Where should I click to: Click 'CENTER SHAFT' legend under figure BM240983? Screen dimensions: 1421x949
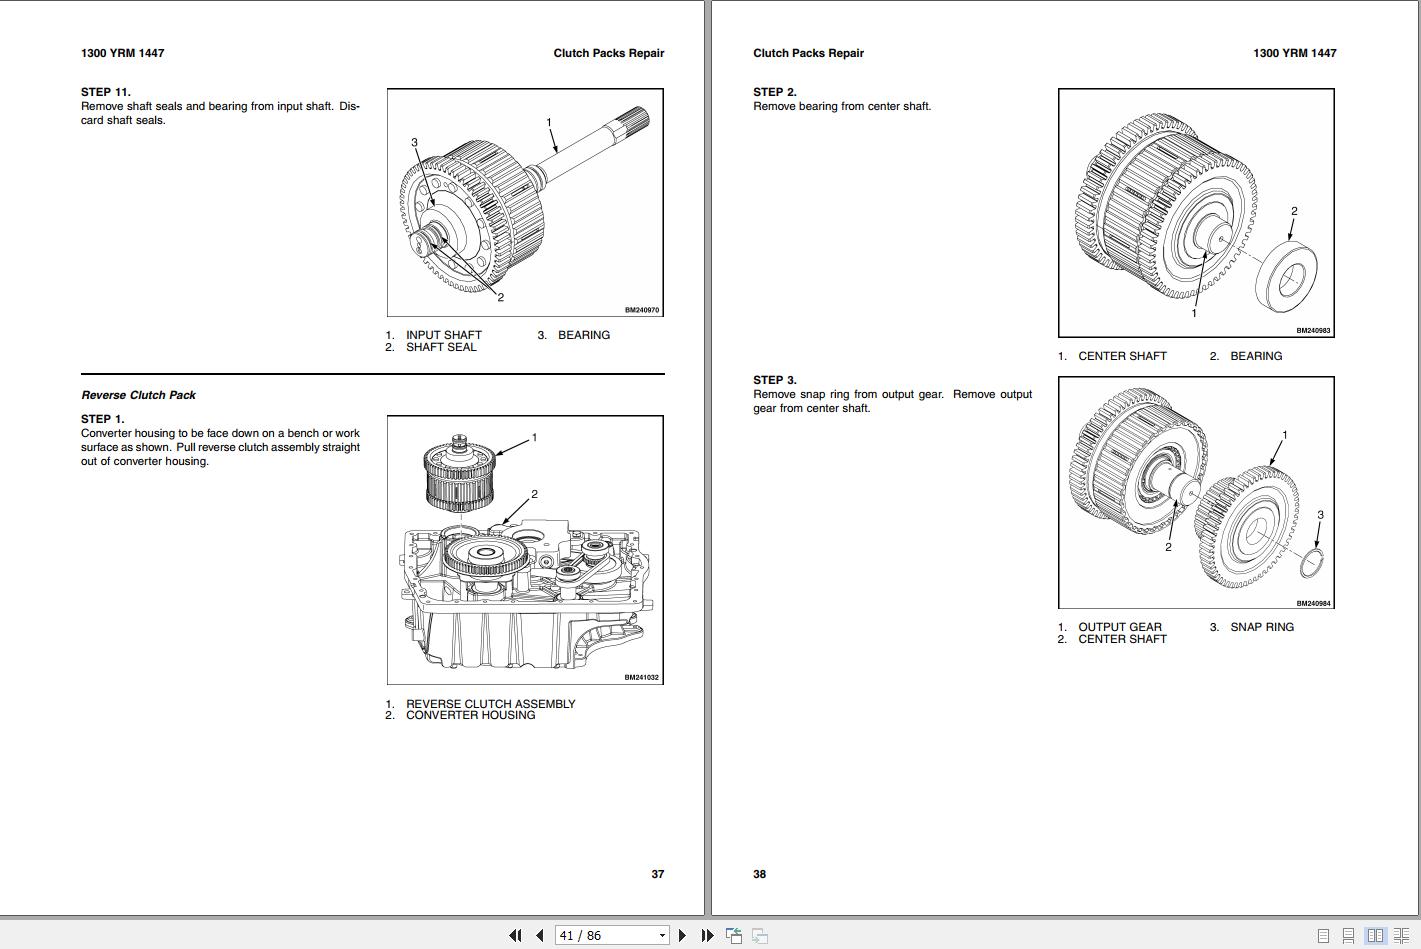point(1122,356)
